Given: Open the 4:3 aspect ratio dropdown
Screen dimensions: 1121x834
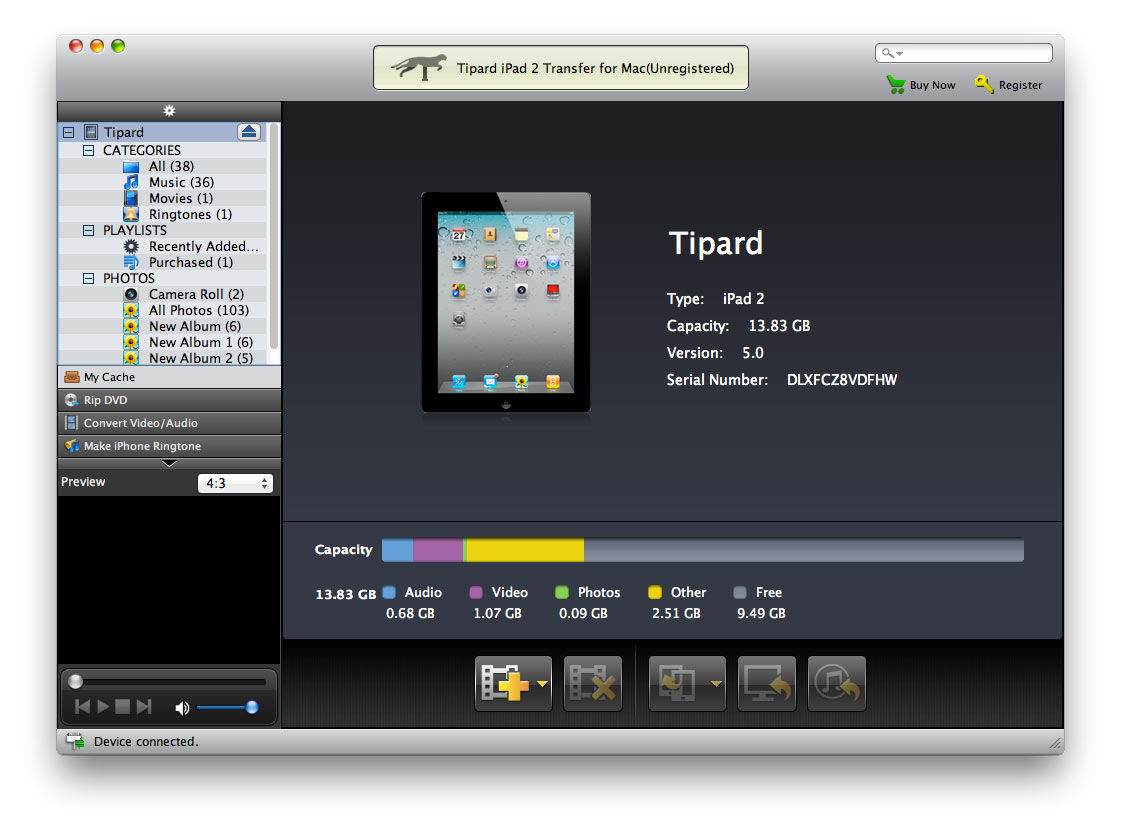Looking at the screenshot, I should 235,483.
